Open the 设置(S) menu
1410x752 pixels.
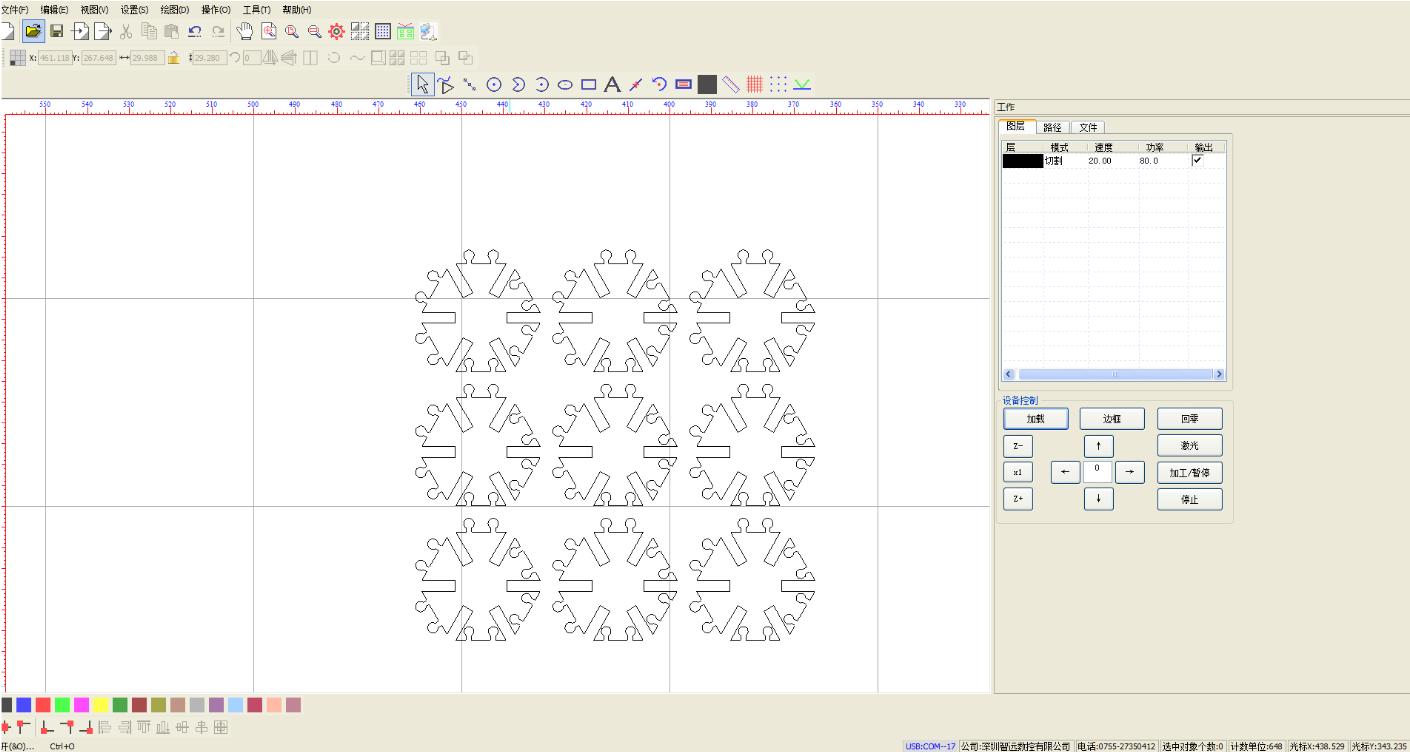(x=135, y=9)
